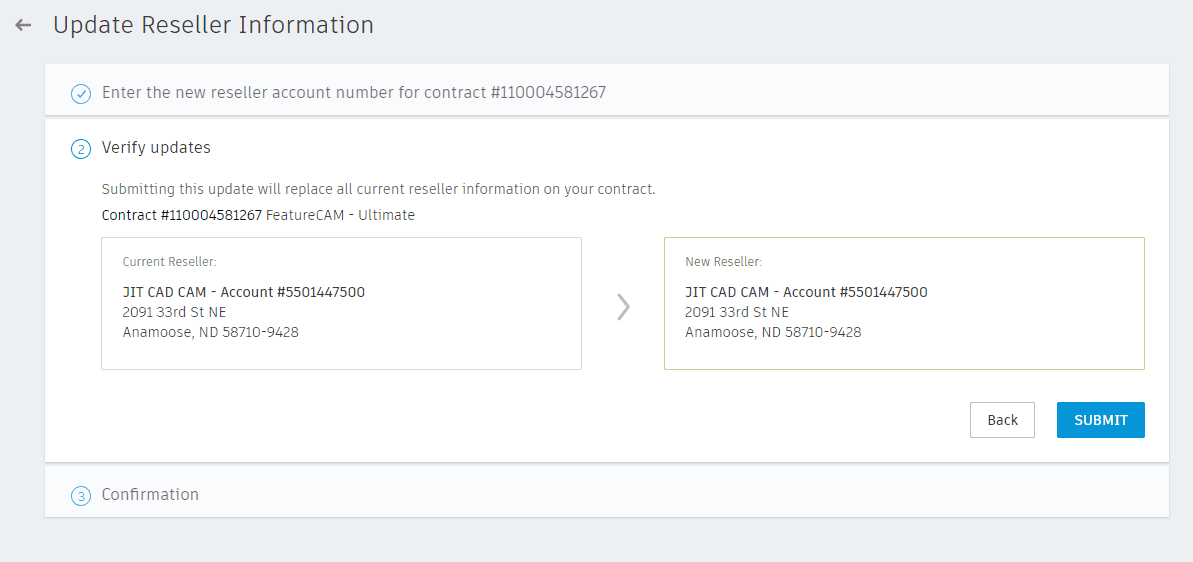Screen dimensions: 1193x562
Task: Expand the Confirmation step
Action: click(150, 495)
